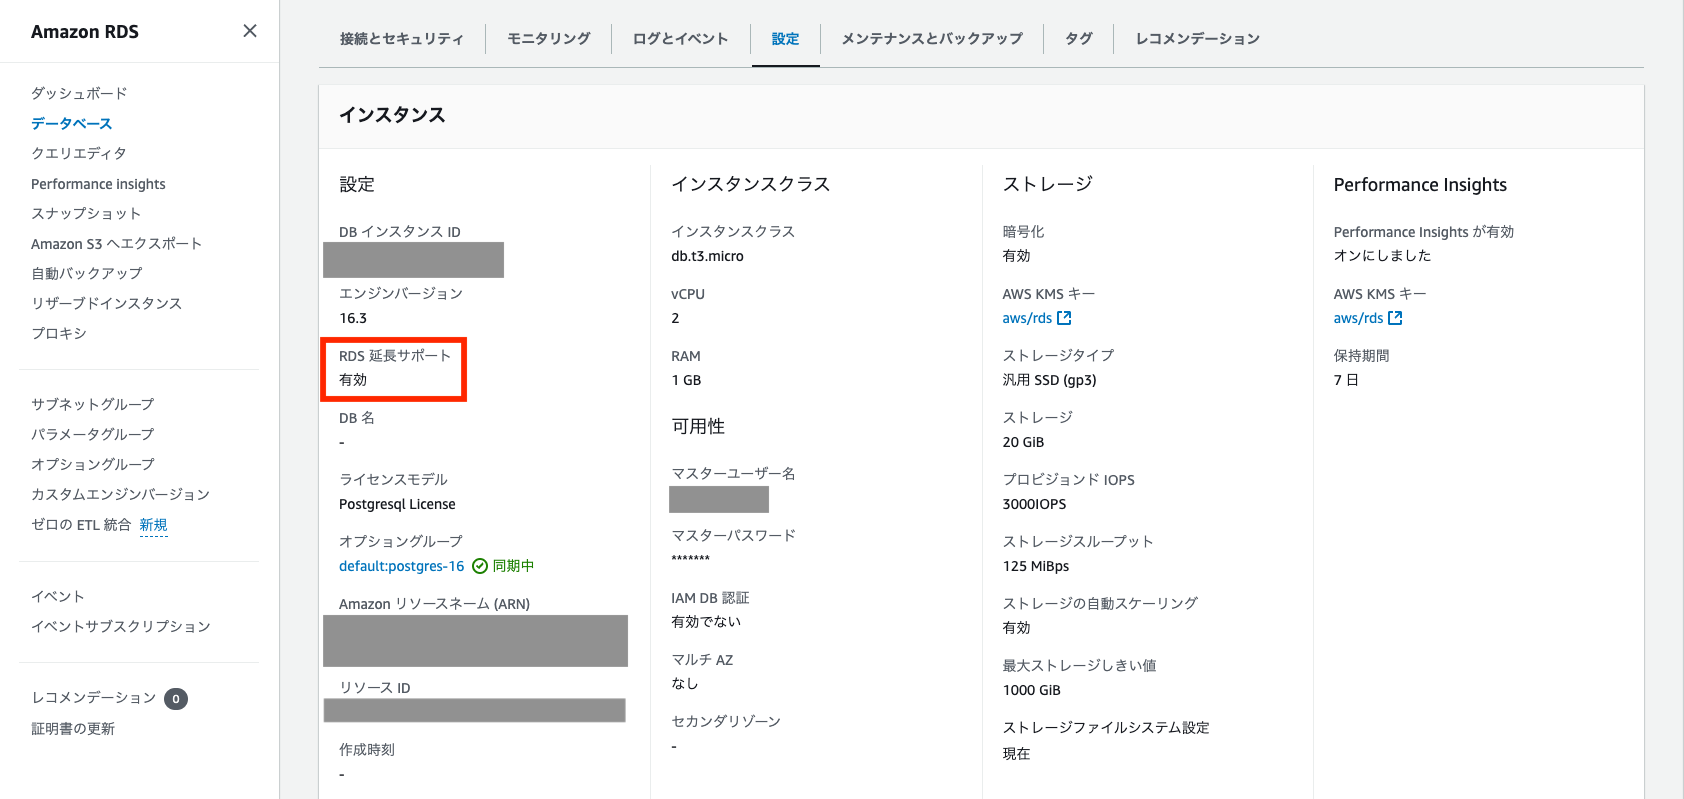Open 証明書の更新 in sidebar
The image size is (1684, 799).
[x=73, y=728]
